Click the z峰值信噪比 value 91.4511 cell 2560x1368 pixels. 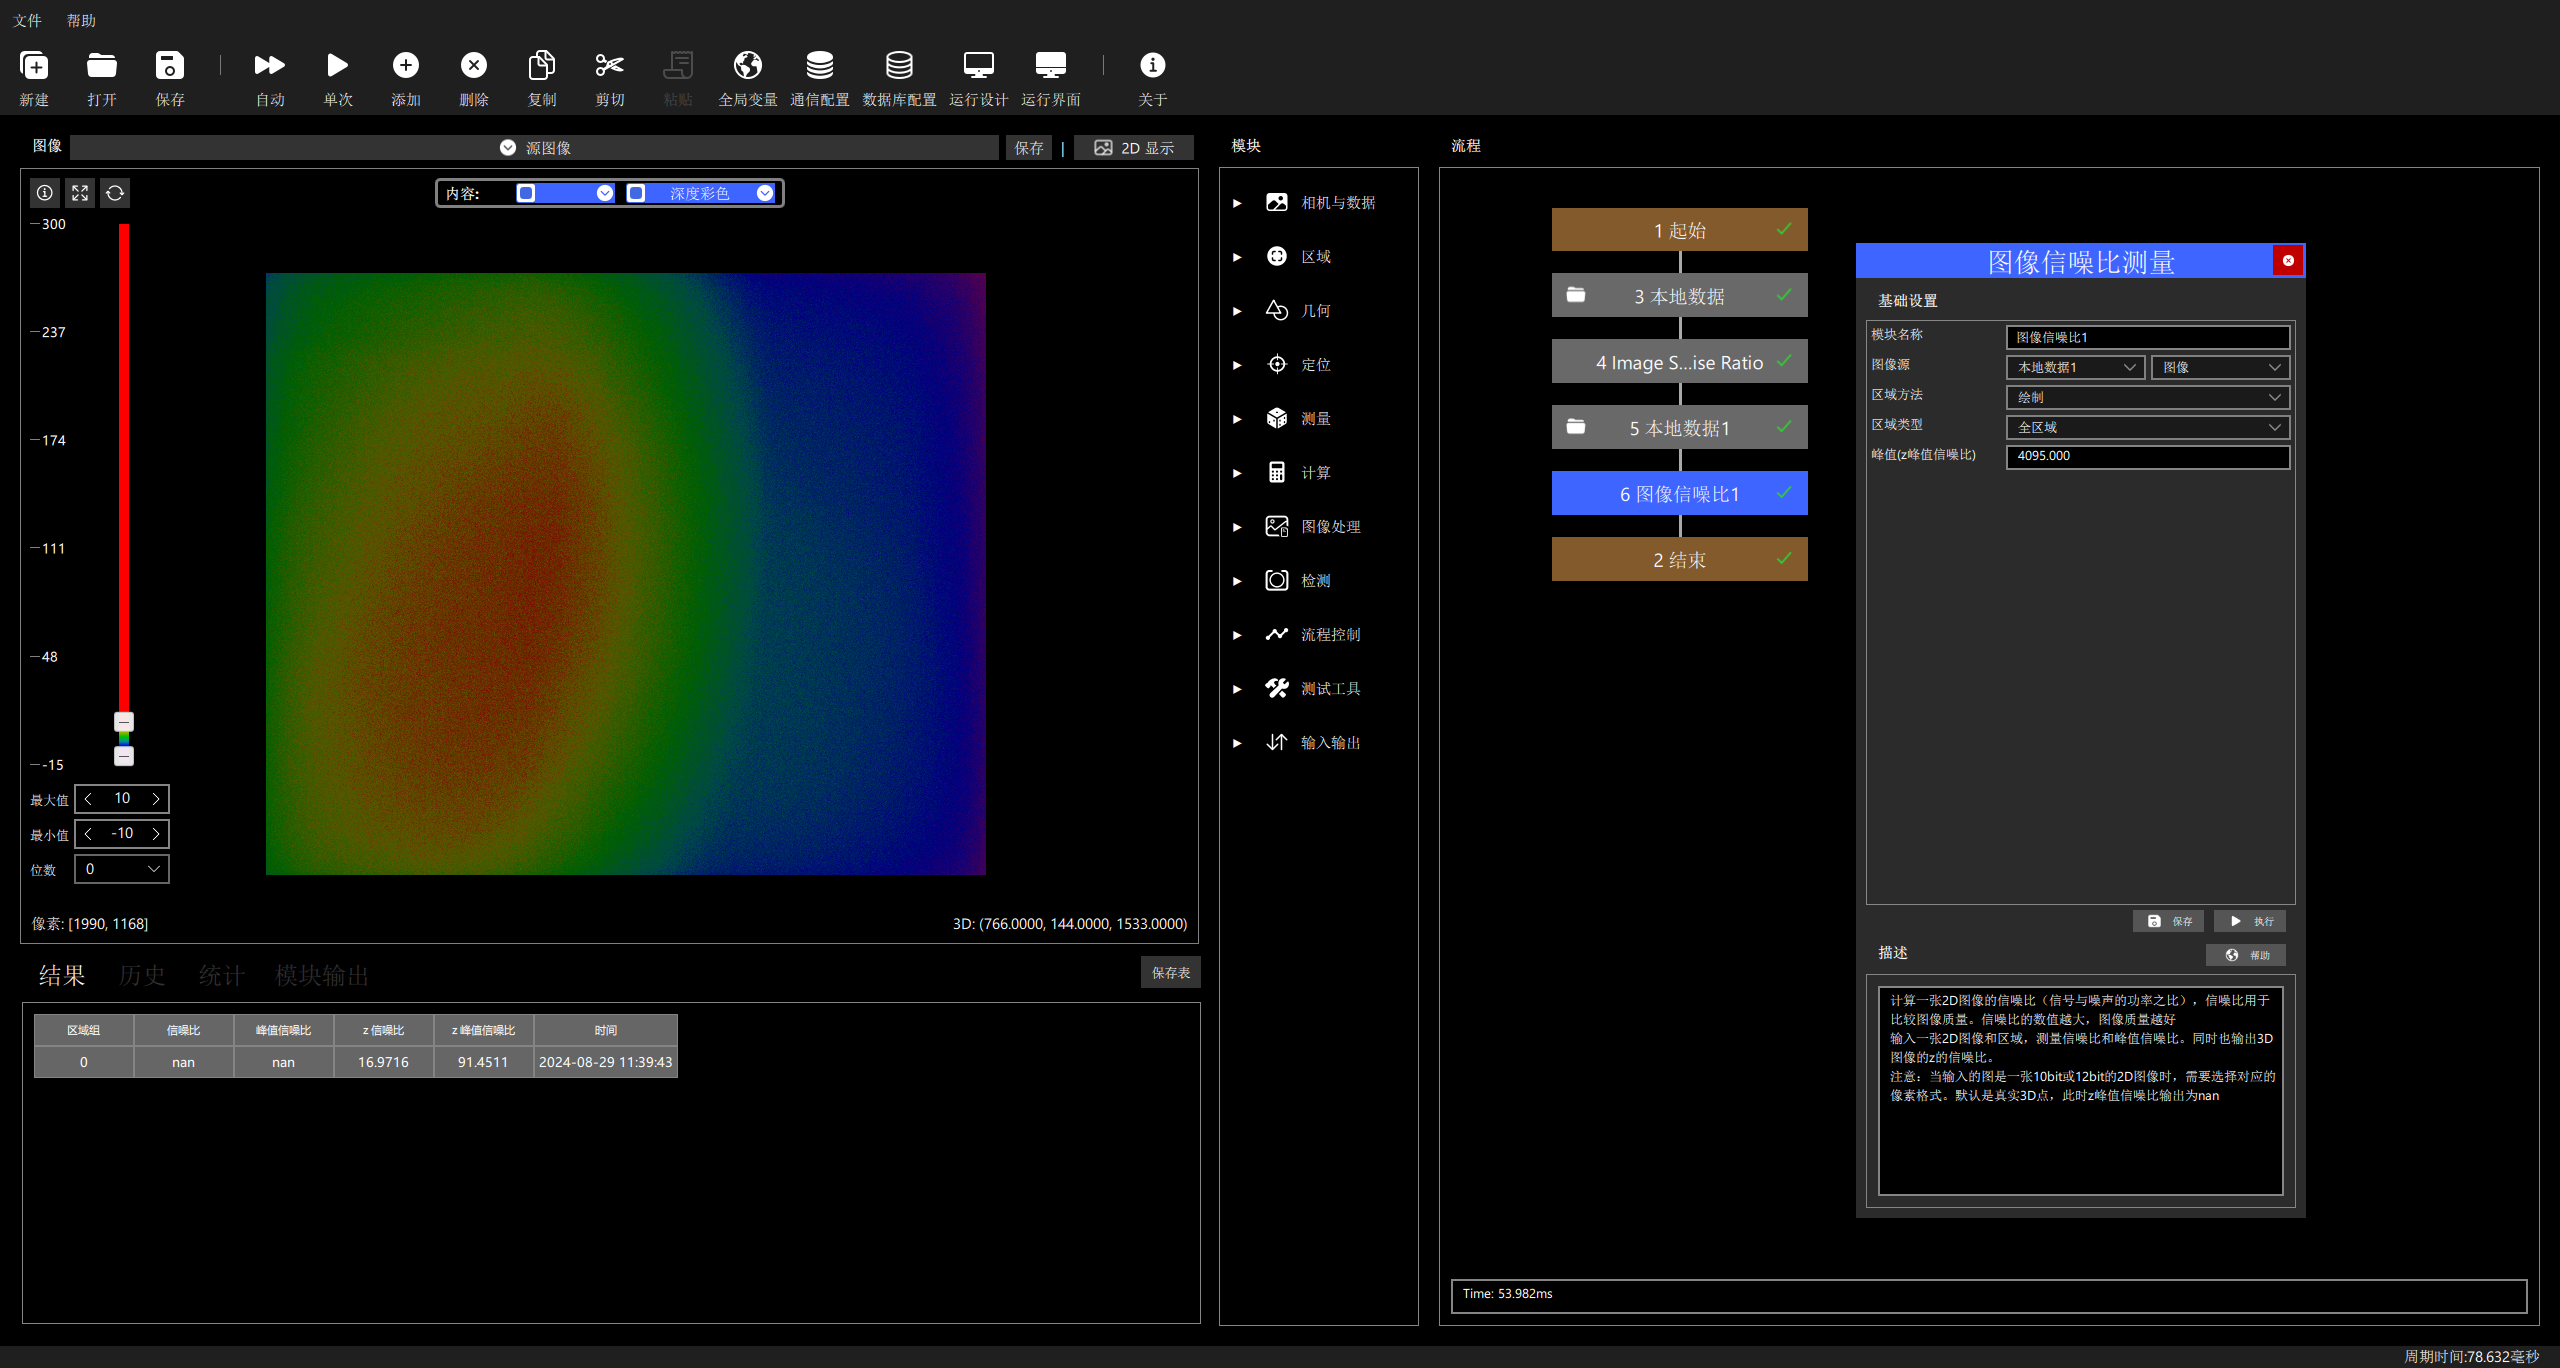[483, 1062]
